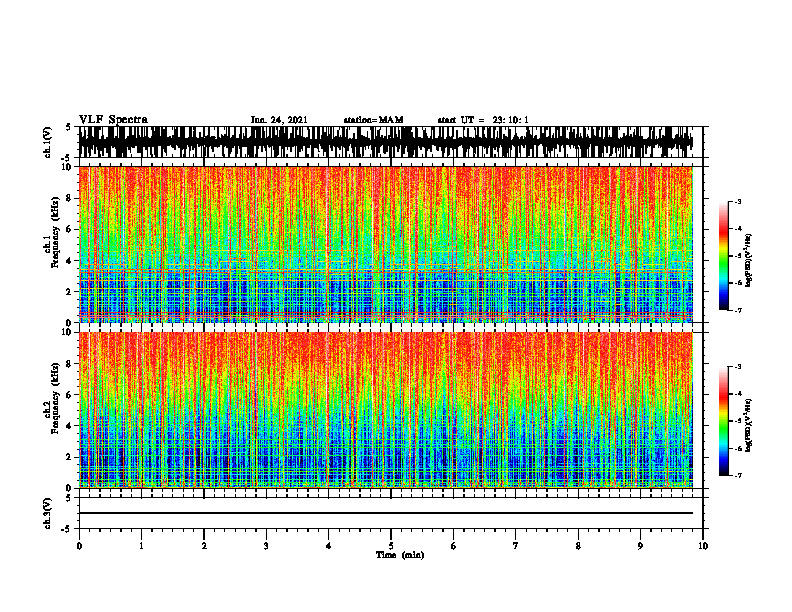Image resolution: width=792 pixels, height=612 pixels.
Task: Click the "VLF Spectra" title text
Action: point(113,120)
